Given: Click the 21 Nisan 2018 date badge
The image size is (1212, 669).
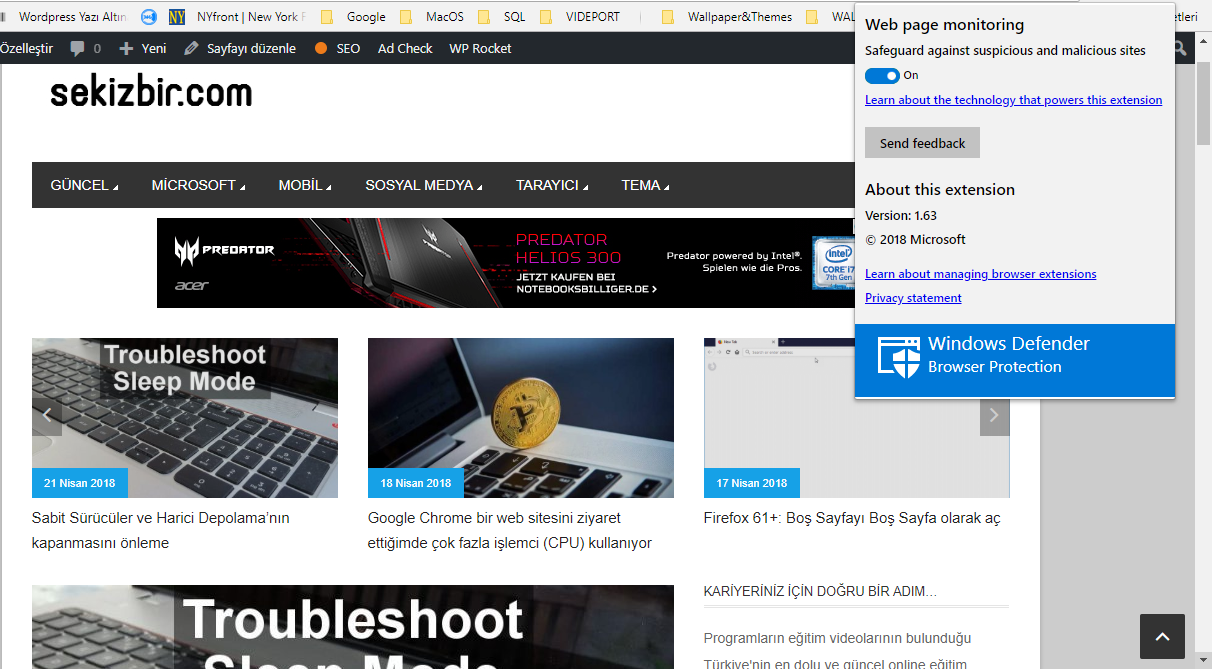Looking at the screenshot, I should 80,483.
